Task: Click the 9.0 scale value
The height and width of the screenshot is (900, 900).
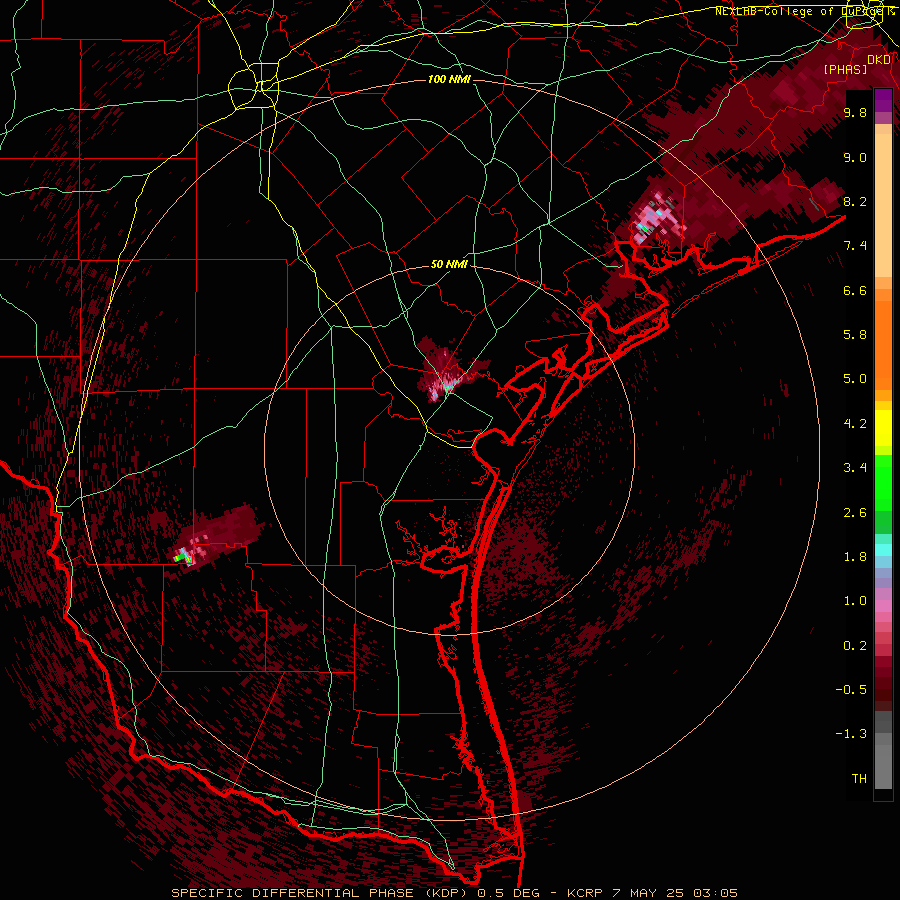Action: (855, 157)
